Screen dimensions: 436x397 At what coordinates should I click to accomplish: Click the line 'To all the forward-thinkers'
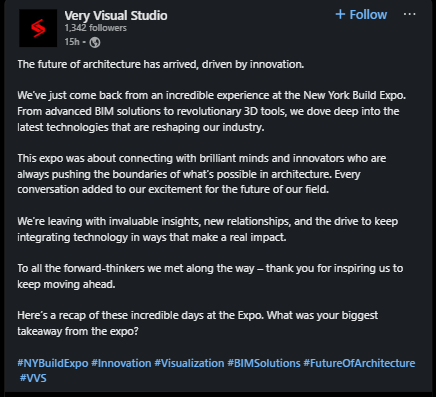(x=210, y=268)
